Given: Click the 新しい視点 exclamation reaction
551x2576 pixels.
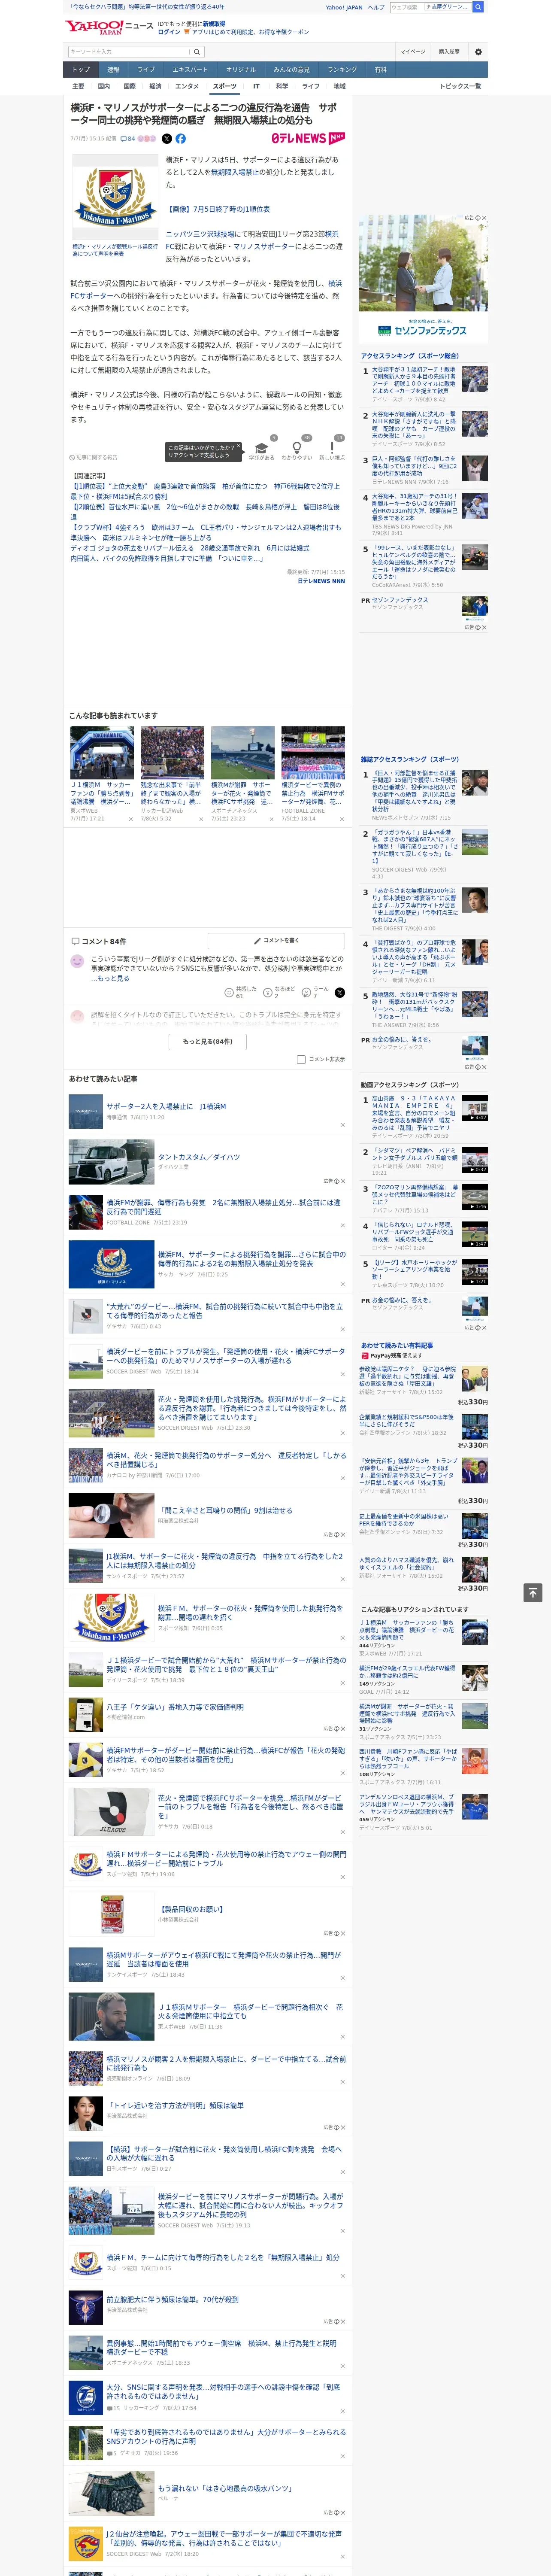Looking at the screenshot, I should pyautogui.click(x=332, y=450).
